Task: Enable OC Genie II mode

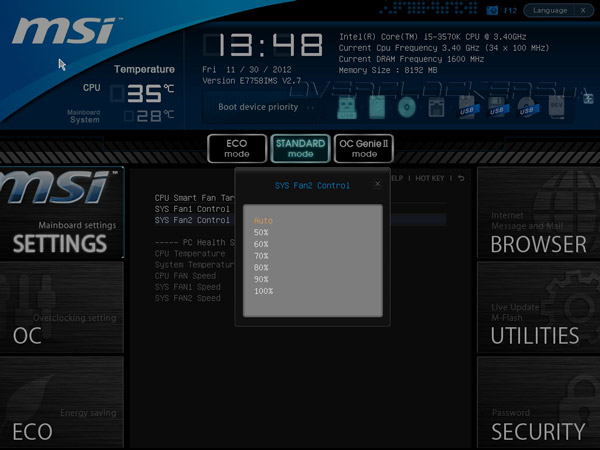Action: click(364, 148)
